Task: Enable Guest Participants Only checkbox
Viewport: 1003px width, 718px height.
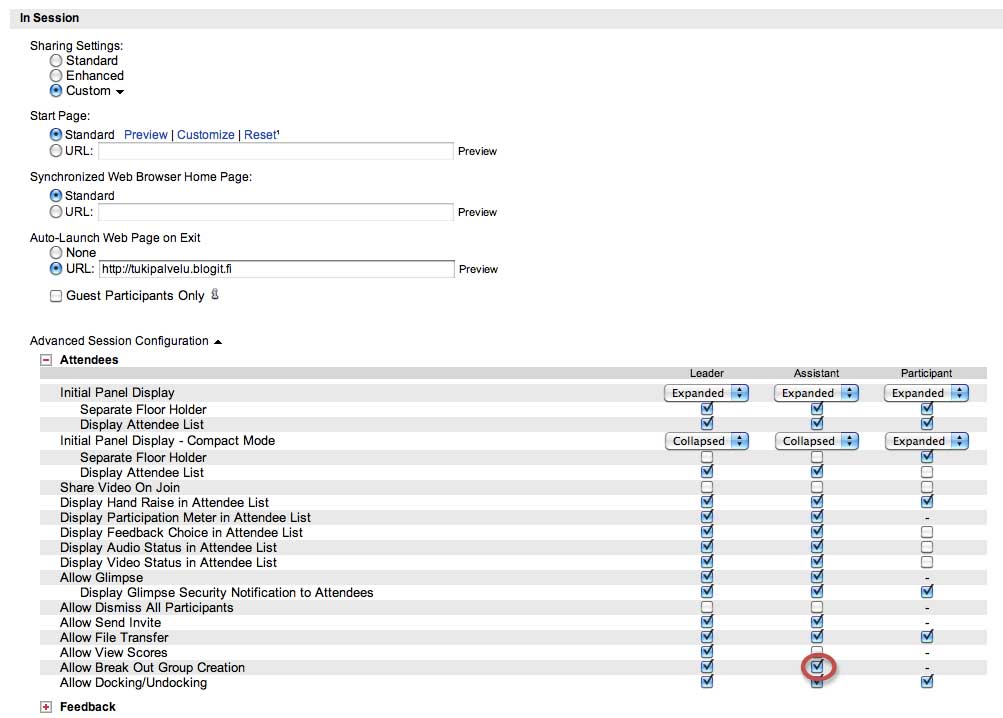Action: coord(56,296)
